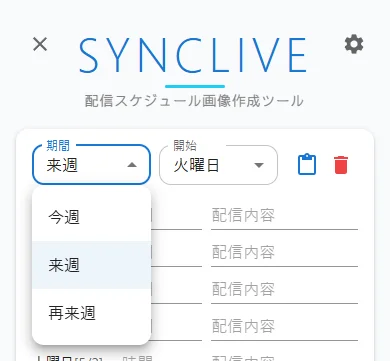Click the fourth 配信内容 input field
Image resolution: width=390 pixels, height=361 pixels.
(284, 327)
